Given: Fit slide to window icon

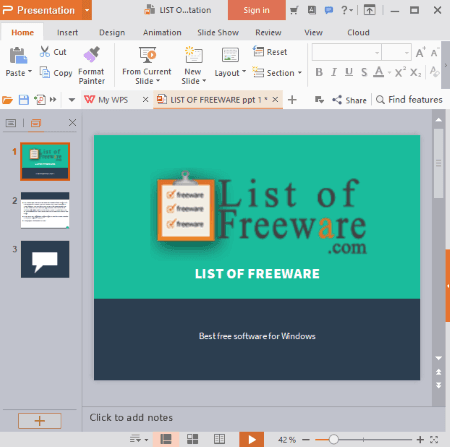Looking at the screenshot, I should tap(434, 440).
